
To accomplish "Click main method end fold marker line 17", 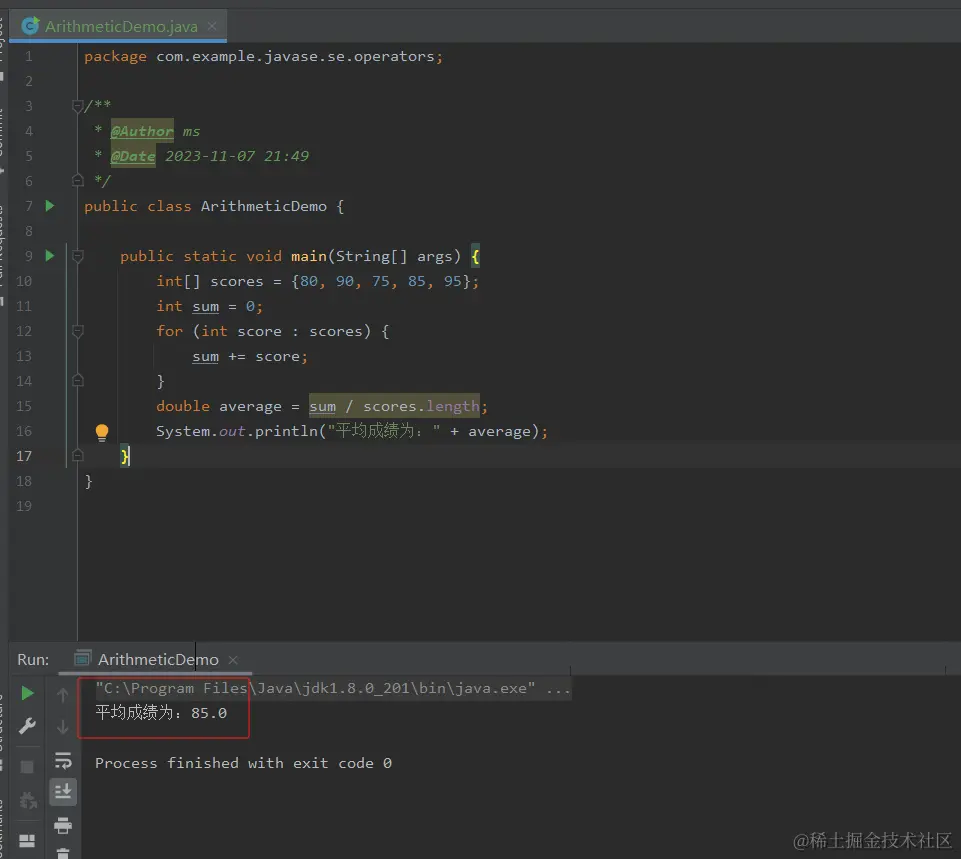I will 77,455.
